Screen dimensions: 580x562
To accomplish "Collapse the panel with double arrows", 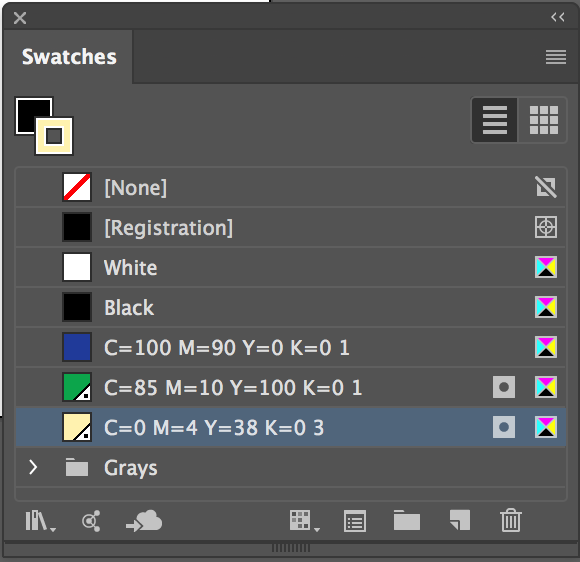I will [557, 17].
